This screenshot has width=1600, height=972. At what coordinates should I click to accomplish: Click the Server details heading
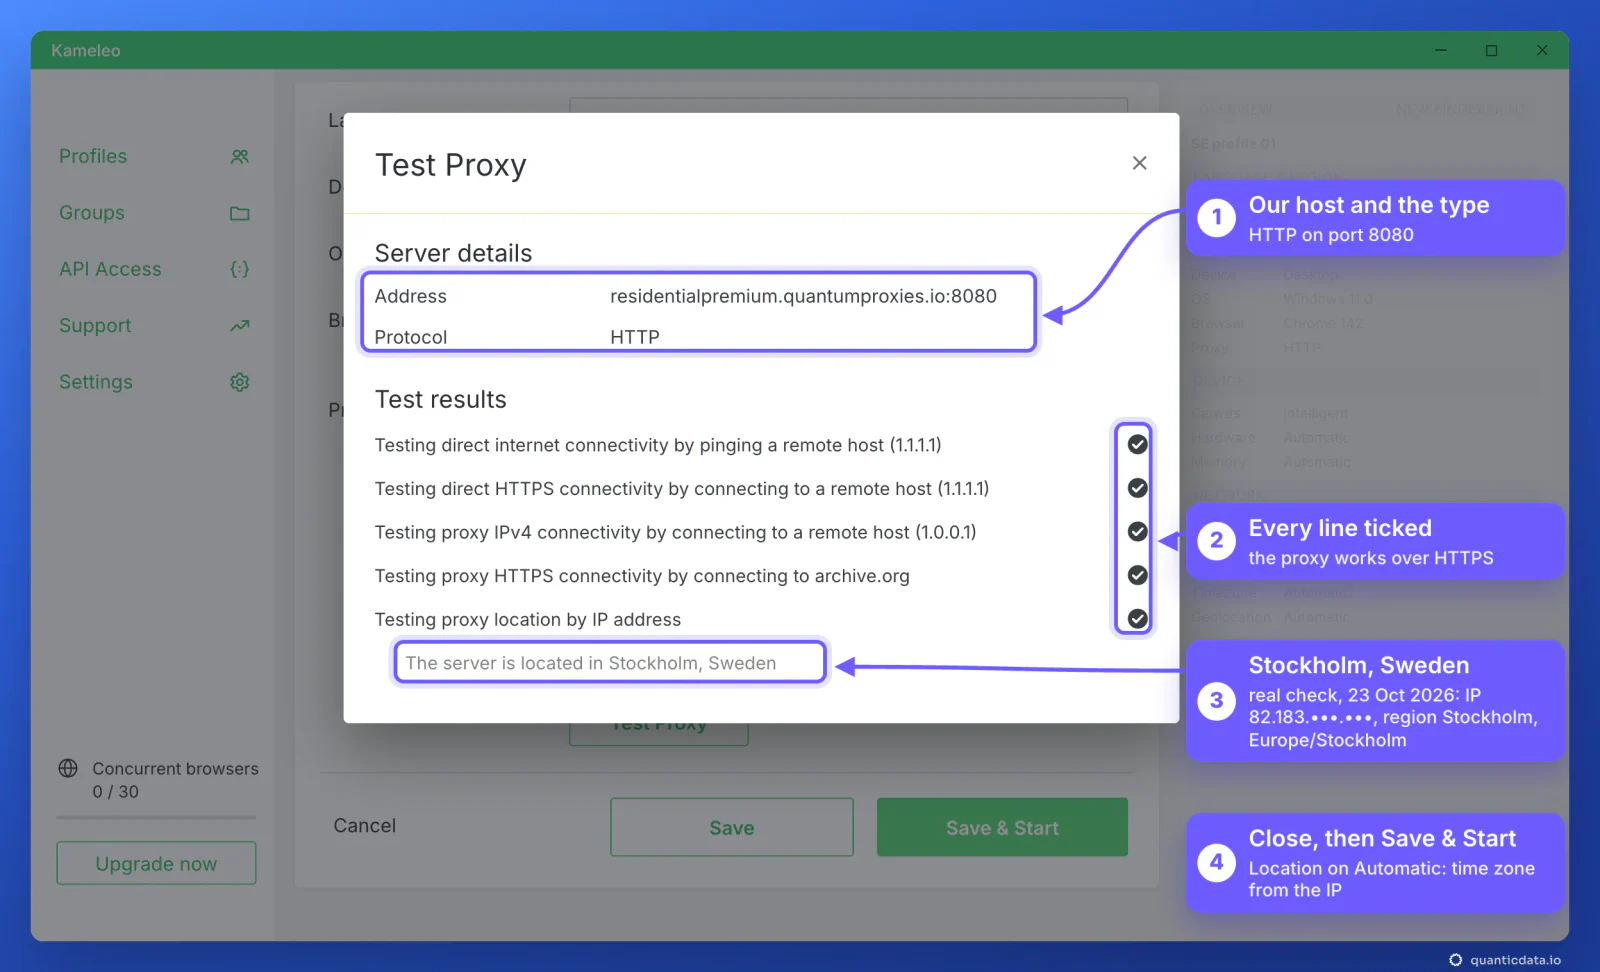[x=453, y=253]
